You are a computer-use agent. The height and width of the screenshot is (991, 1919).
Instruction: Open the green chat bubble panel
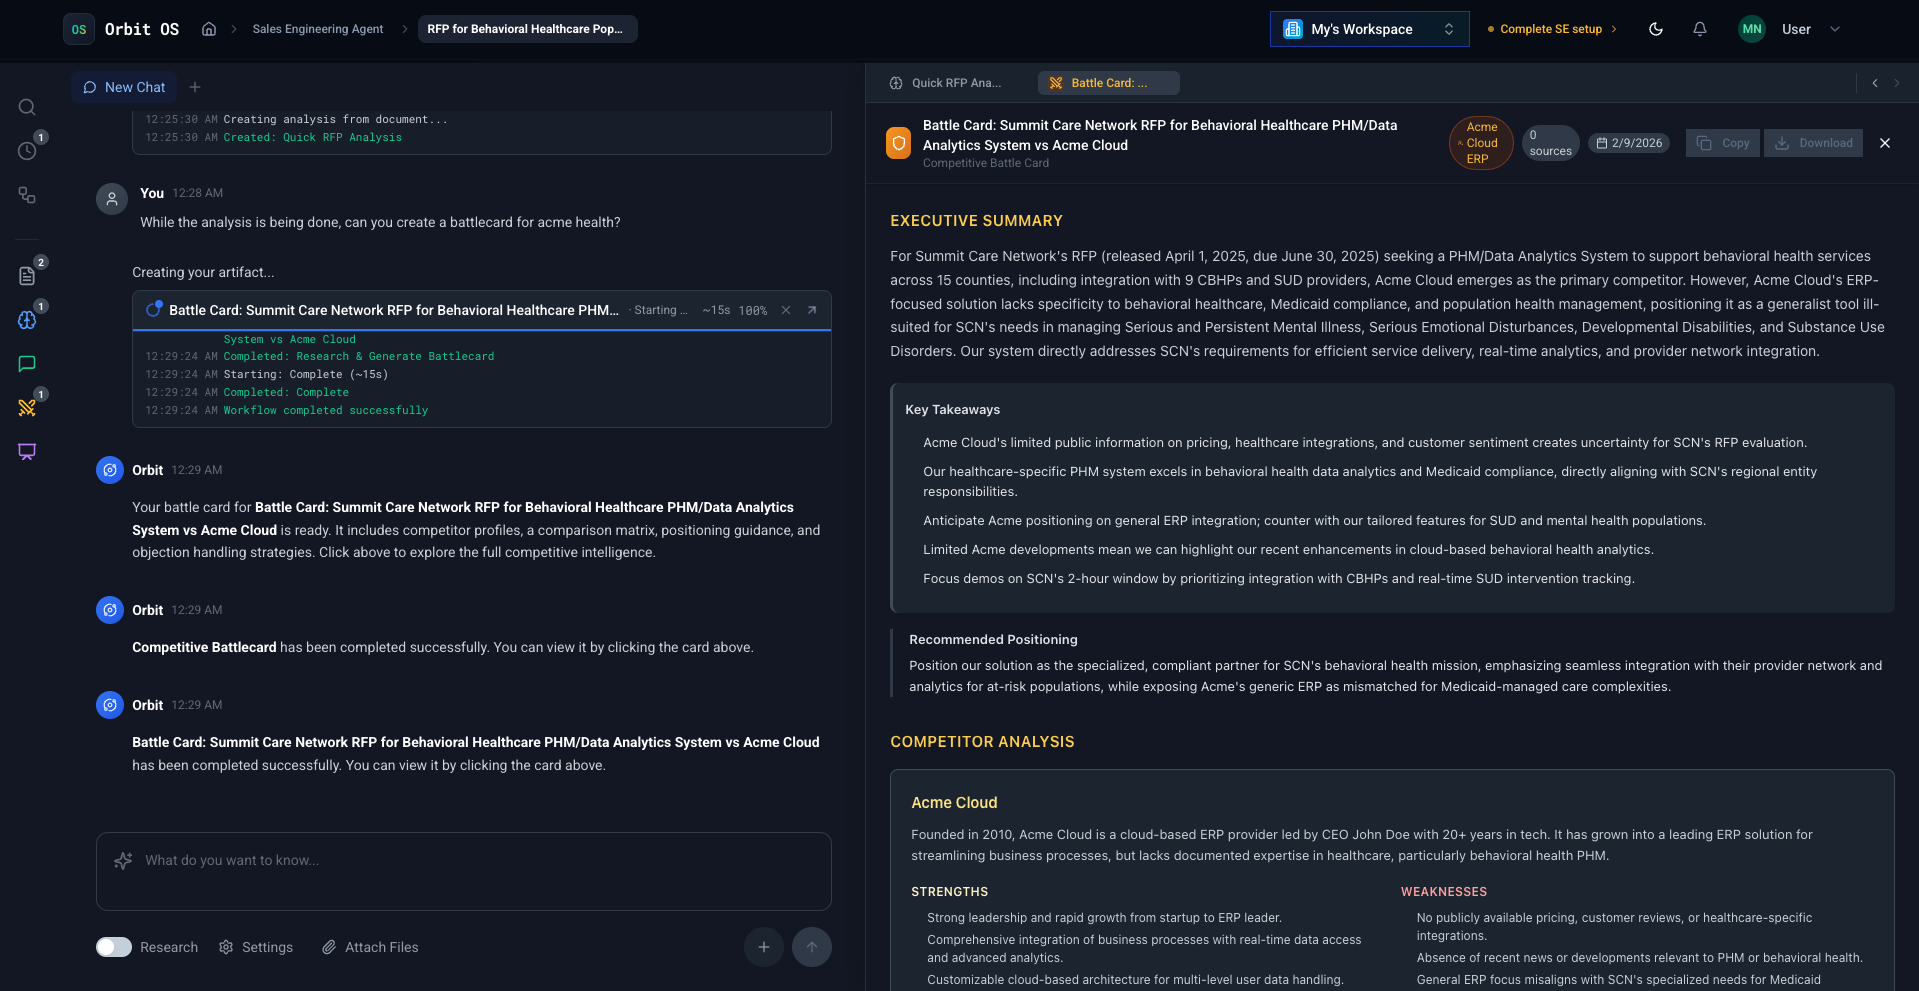[x=27, y=363]
